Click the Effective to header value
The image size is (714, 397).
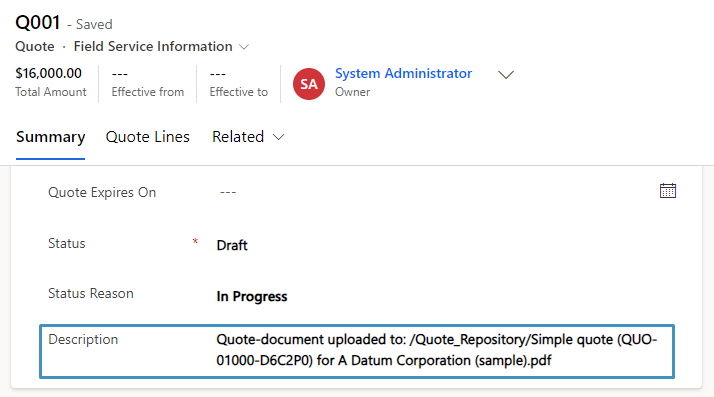[x=218, y=74]
